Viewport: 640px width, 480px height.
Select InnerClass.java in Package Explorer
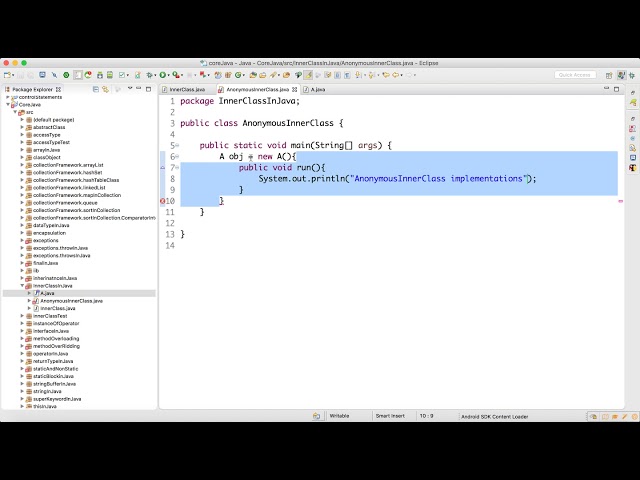coord(58,308)
